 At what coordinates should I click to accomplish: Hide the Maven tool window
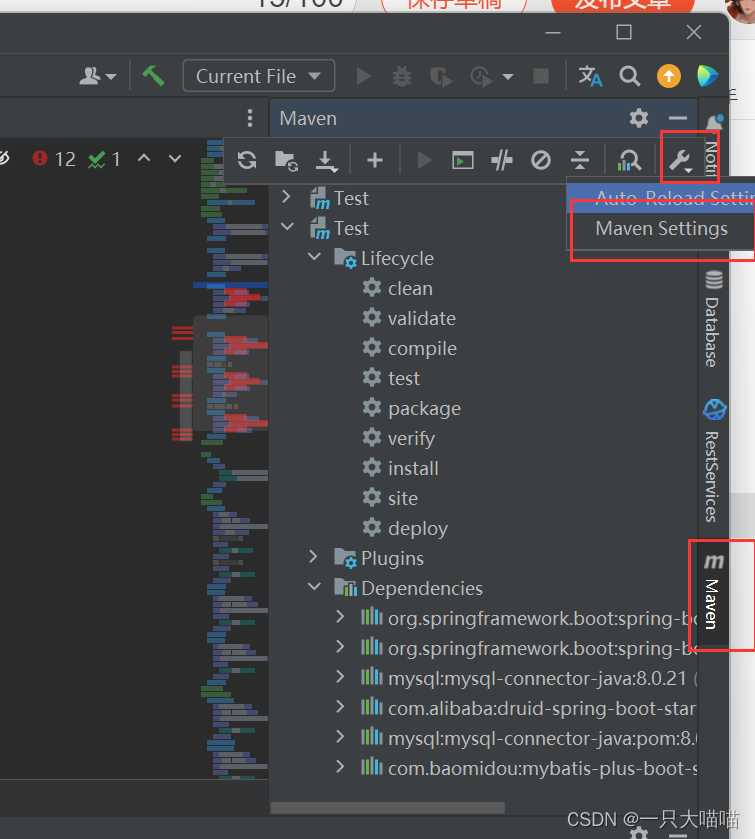[677, 118]
